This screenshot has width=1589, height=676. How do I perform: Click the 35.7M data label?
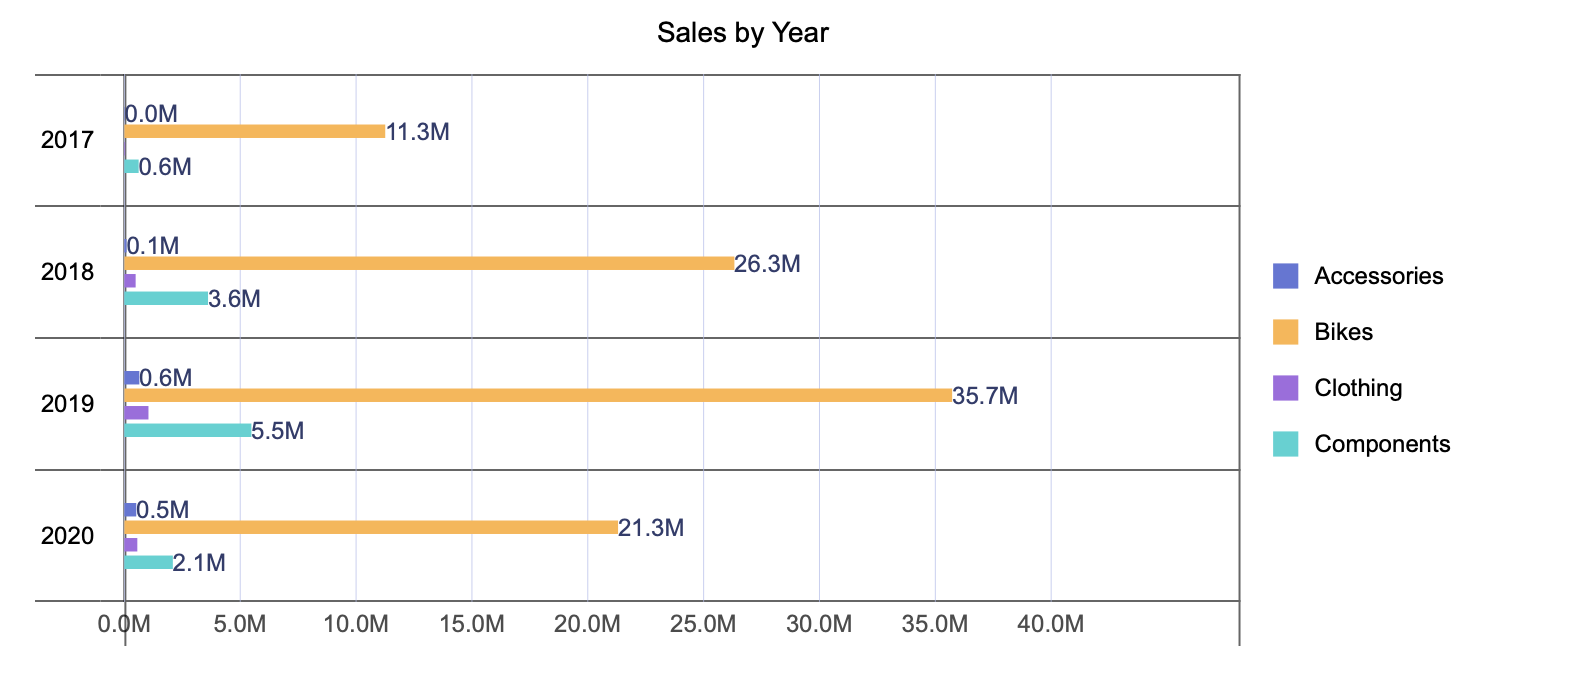(985, 396)
